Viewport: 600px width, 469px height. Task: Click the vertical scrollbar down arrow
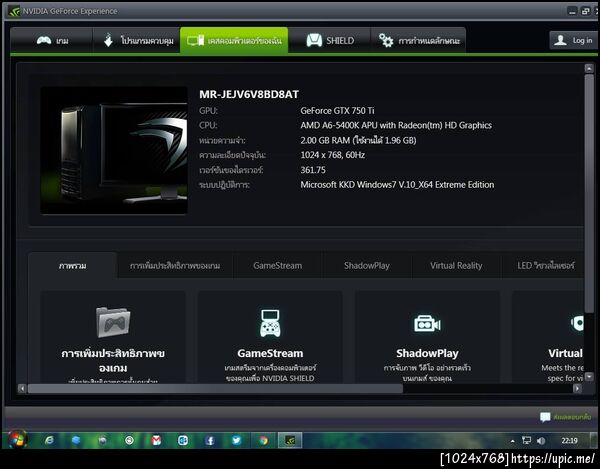click(589, 376)
